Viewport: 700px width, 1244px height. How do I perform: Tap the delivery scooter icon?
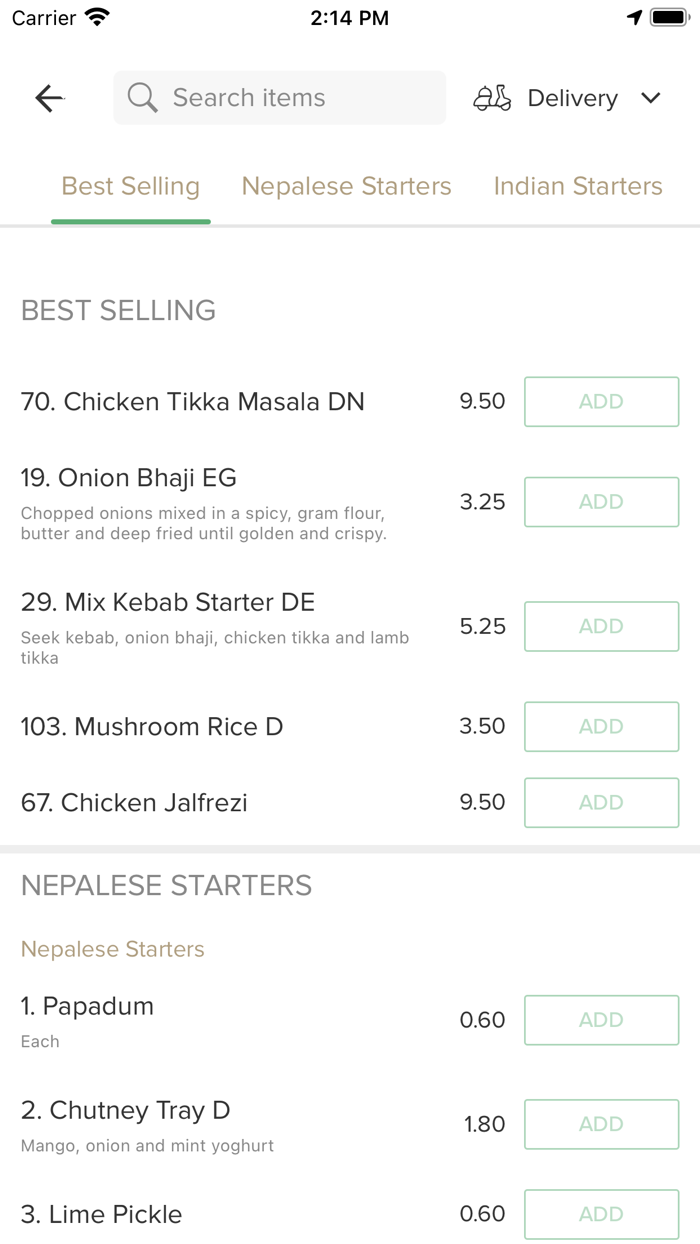click(x=492, y=98)
